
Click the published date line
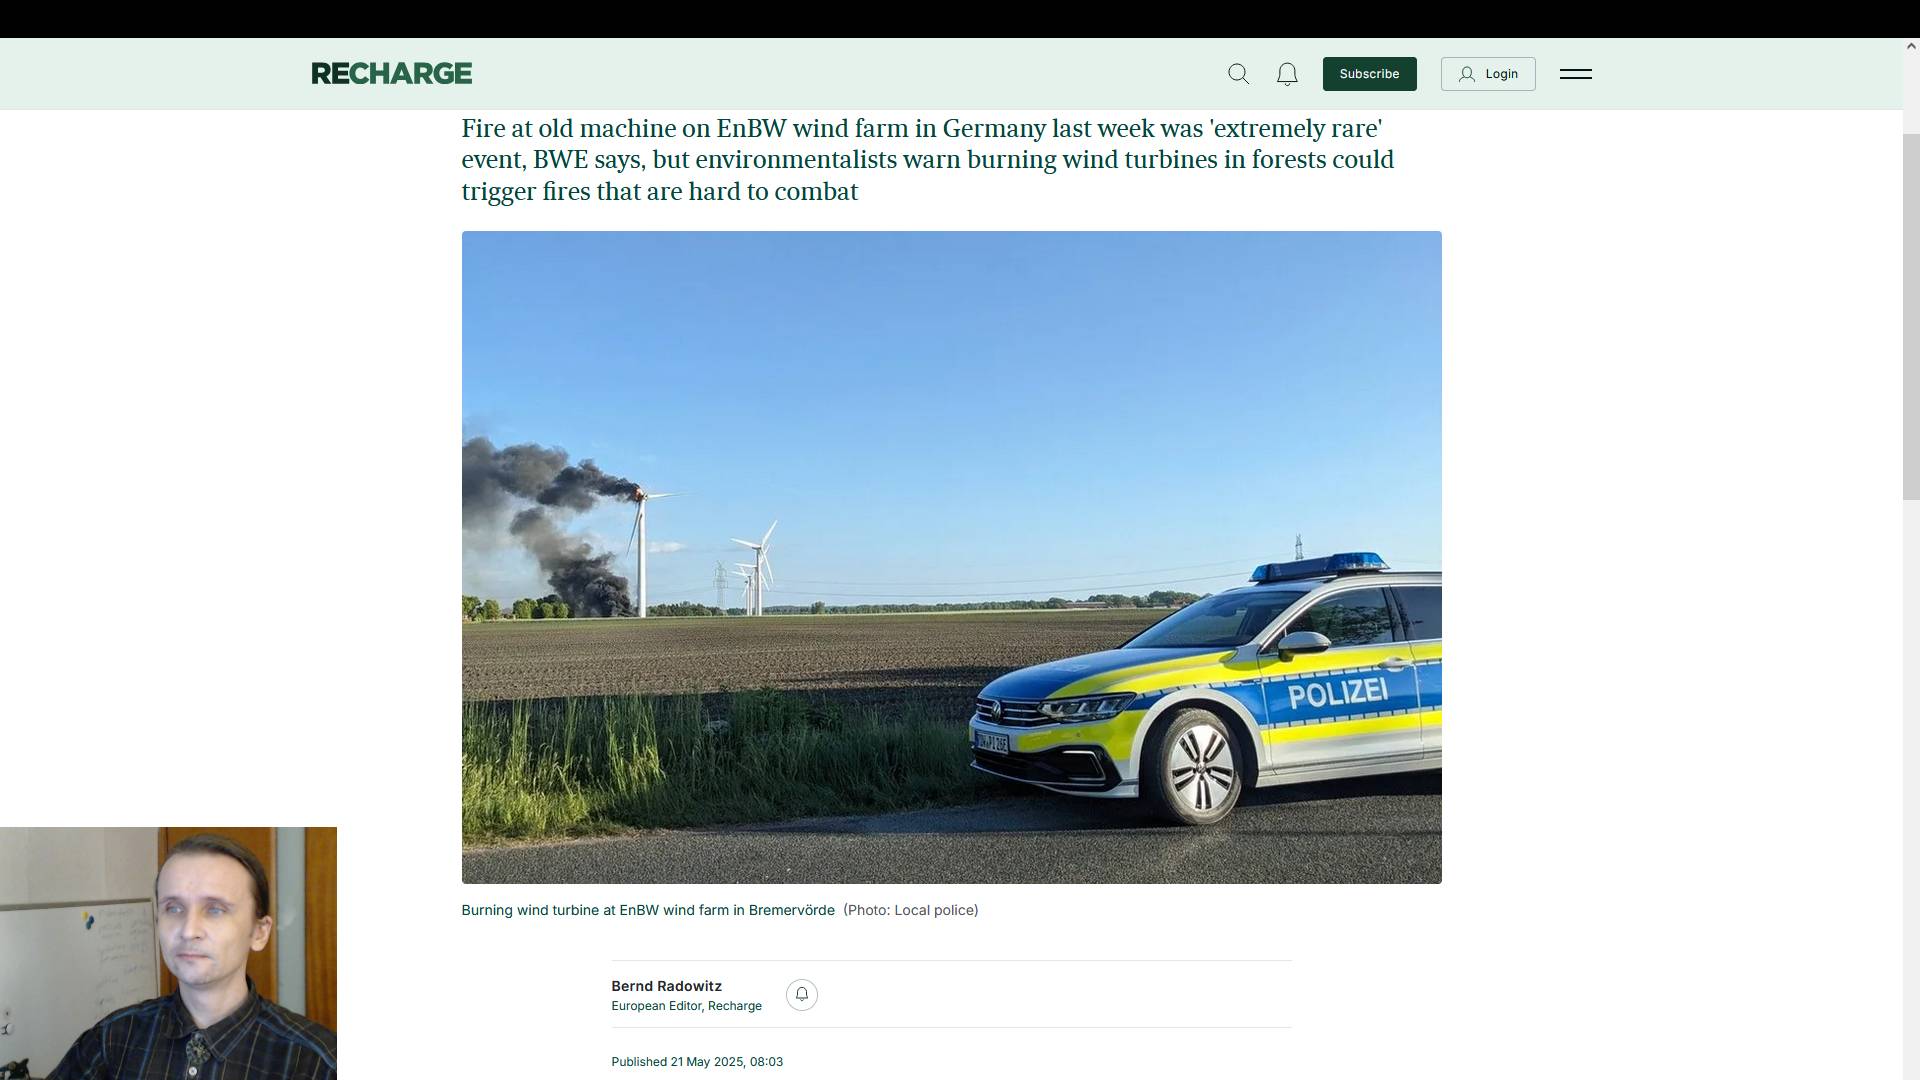[x=697, y=1062]
